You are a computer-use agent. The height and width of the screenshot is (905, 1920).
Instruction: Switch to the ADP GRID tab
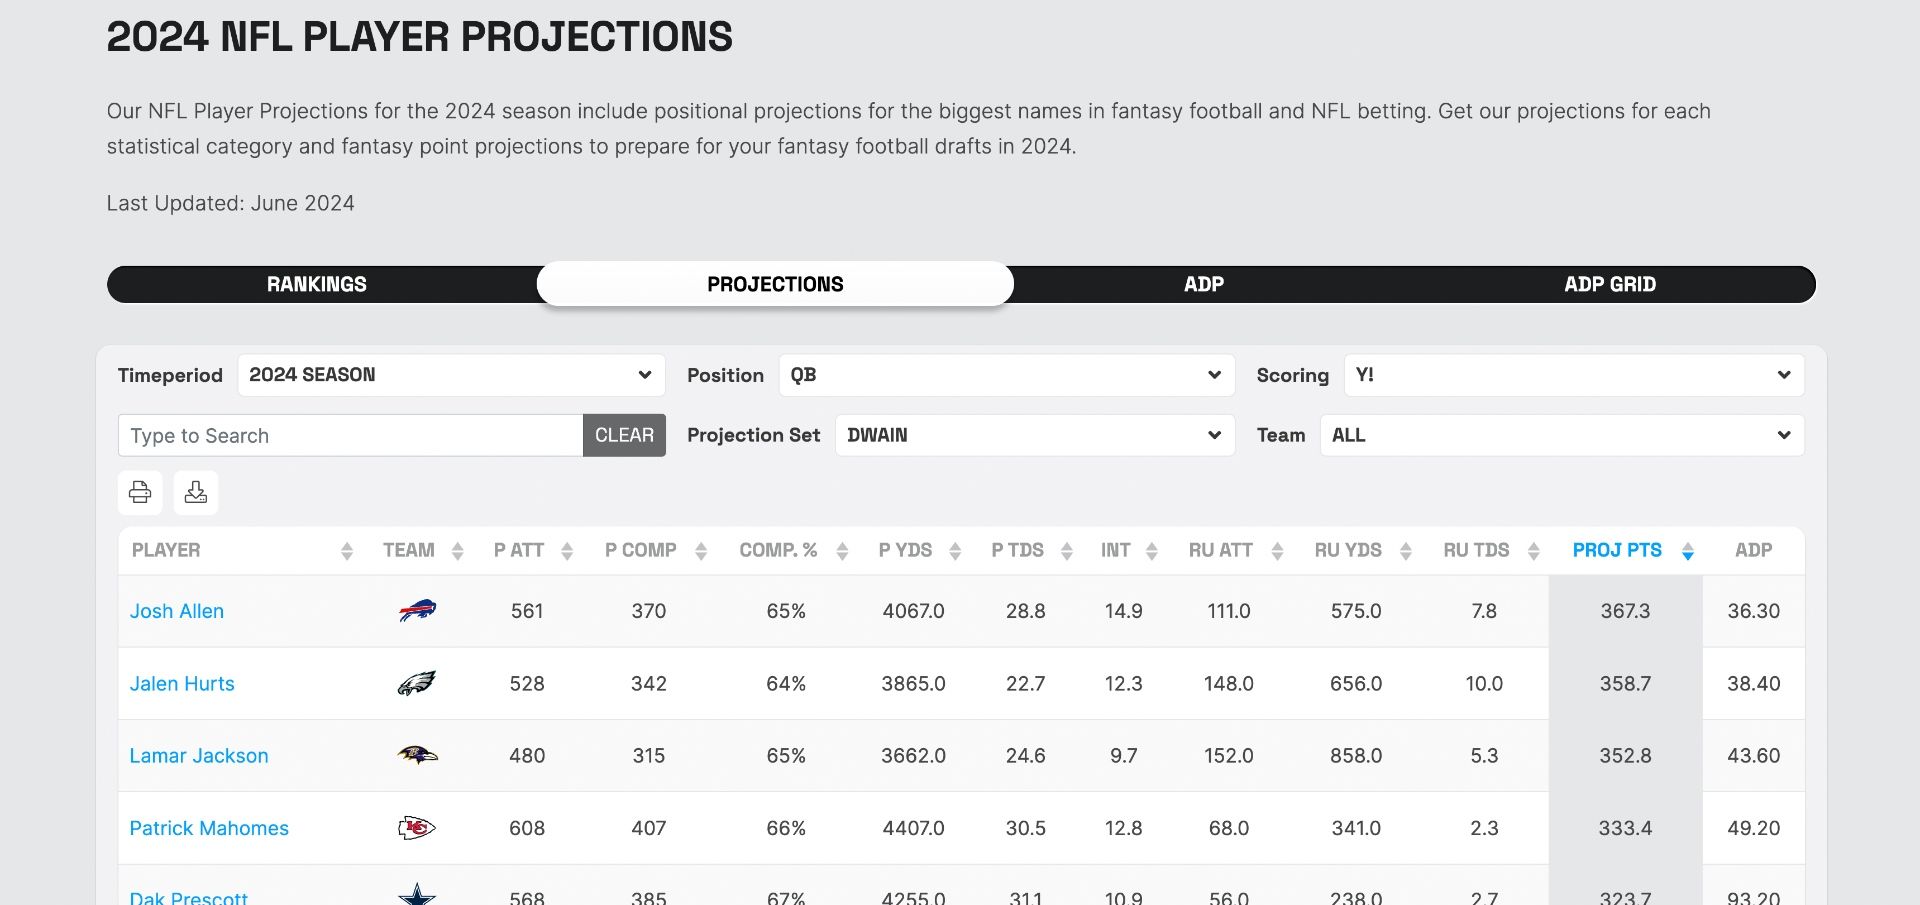click(x=1610, y=284)
